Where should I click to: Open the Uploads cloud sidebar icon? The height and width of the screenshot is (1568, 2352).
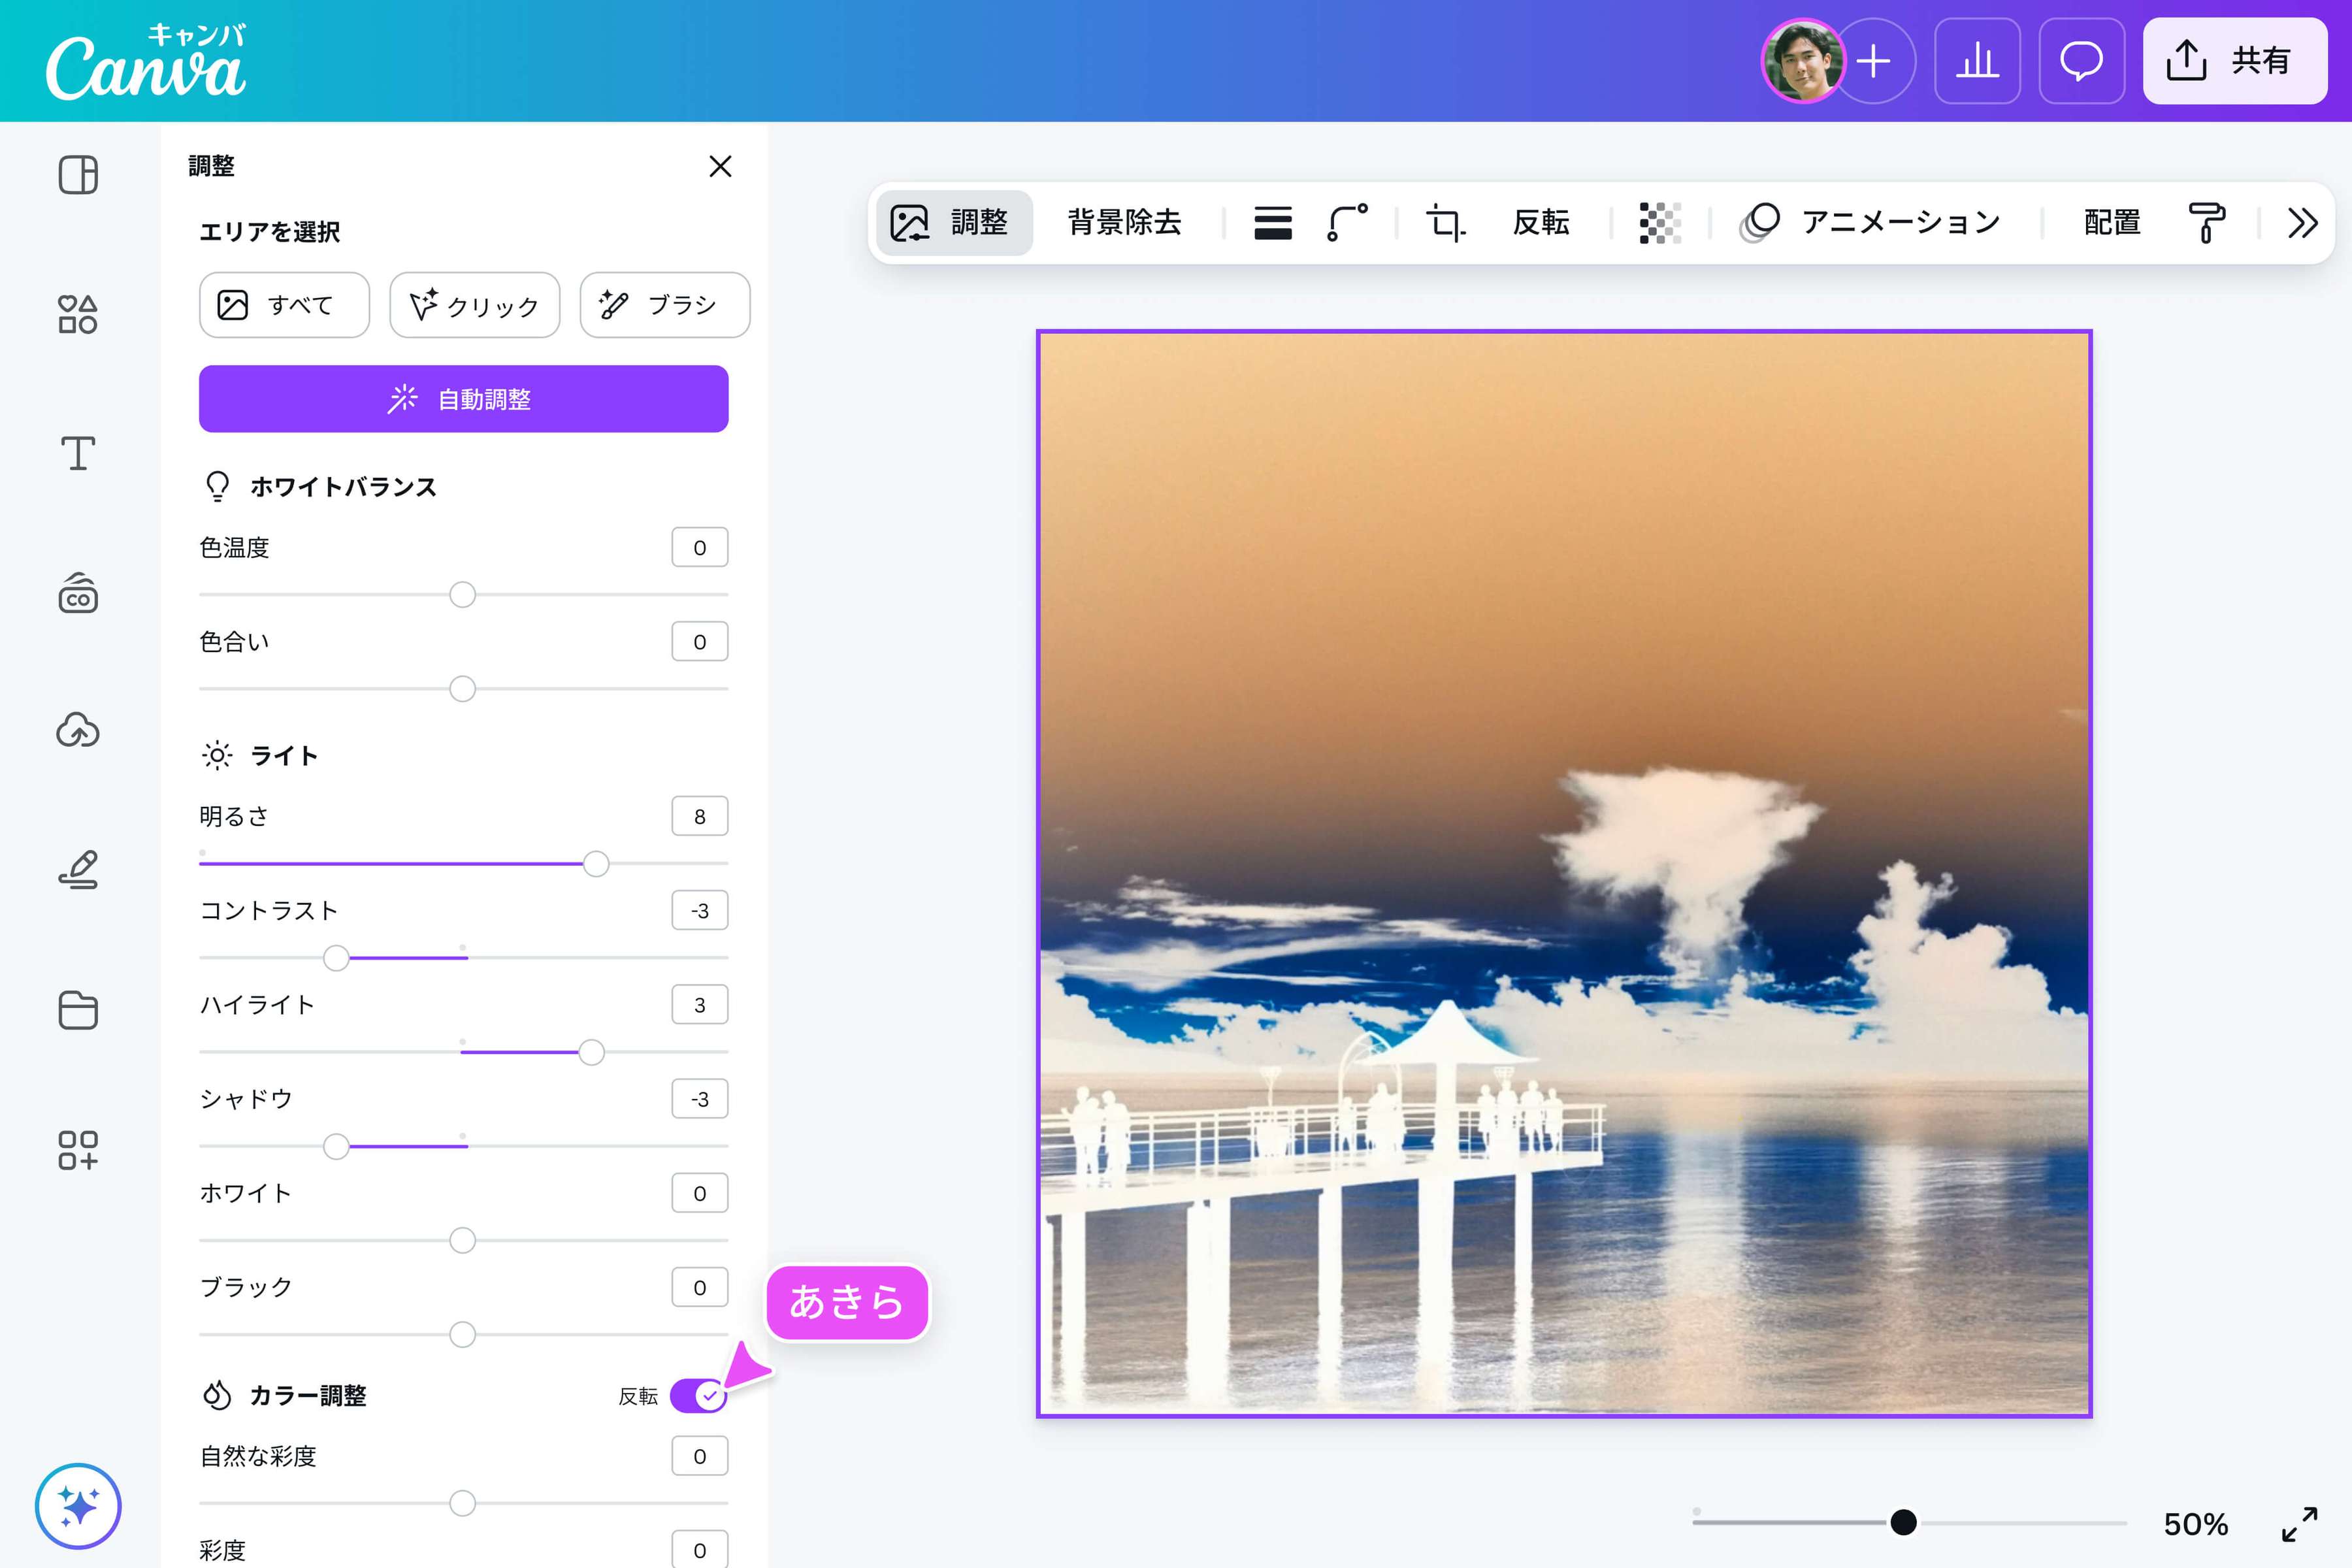coord(78,731)
